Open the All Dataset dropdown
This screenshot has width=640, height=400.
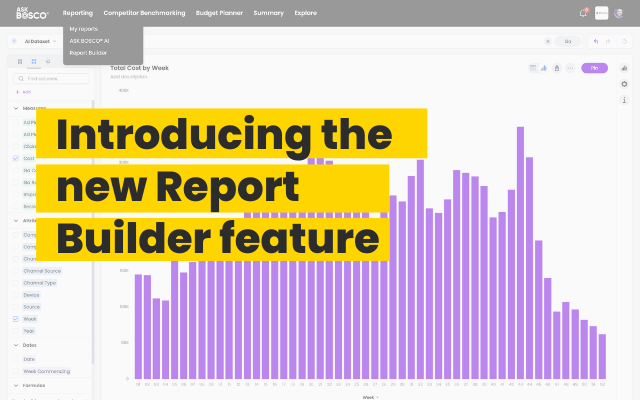(x=40, y=41)
